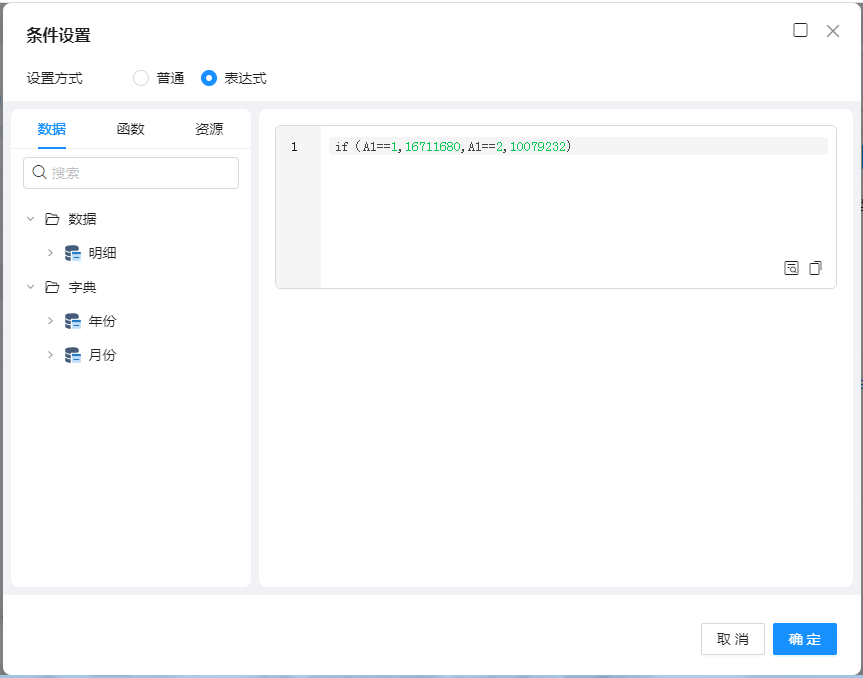Click the expression preview icon in editor
Viewport: 863px width, 678px height.
tap(791, 268)
